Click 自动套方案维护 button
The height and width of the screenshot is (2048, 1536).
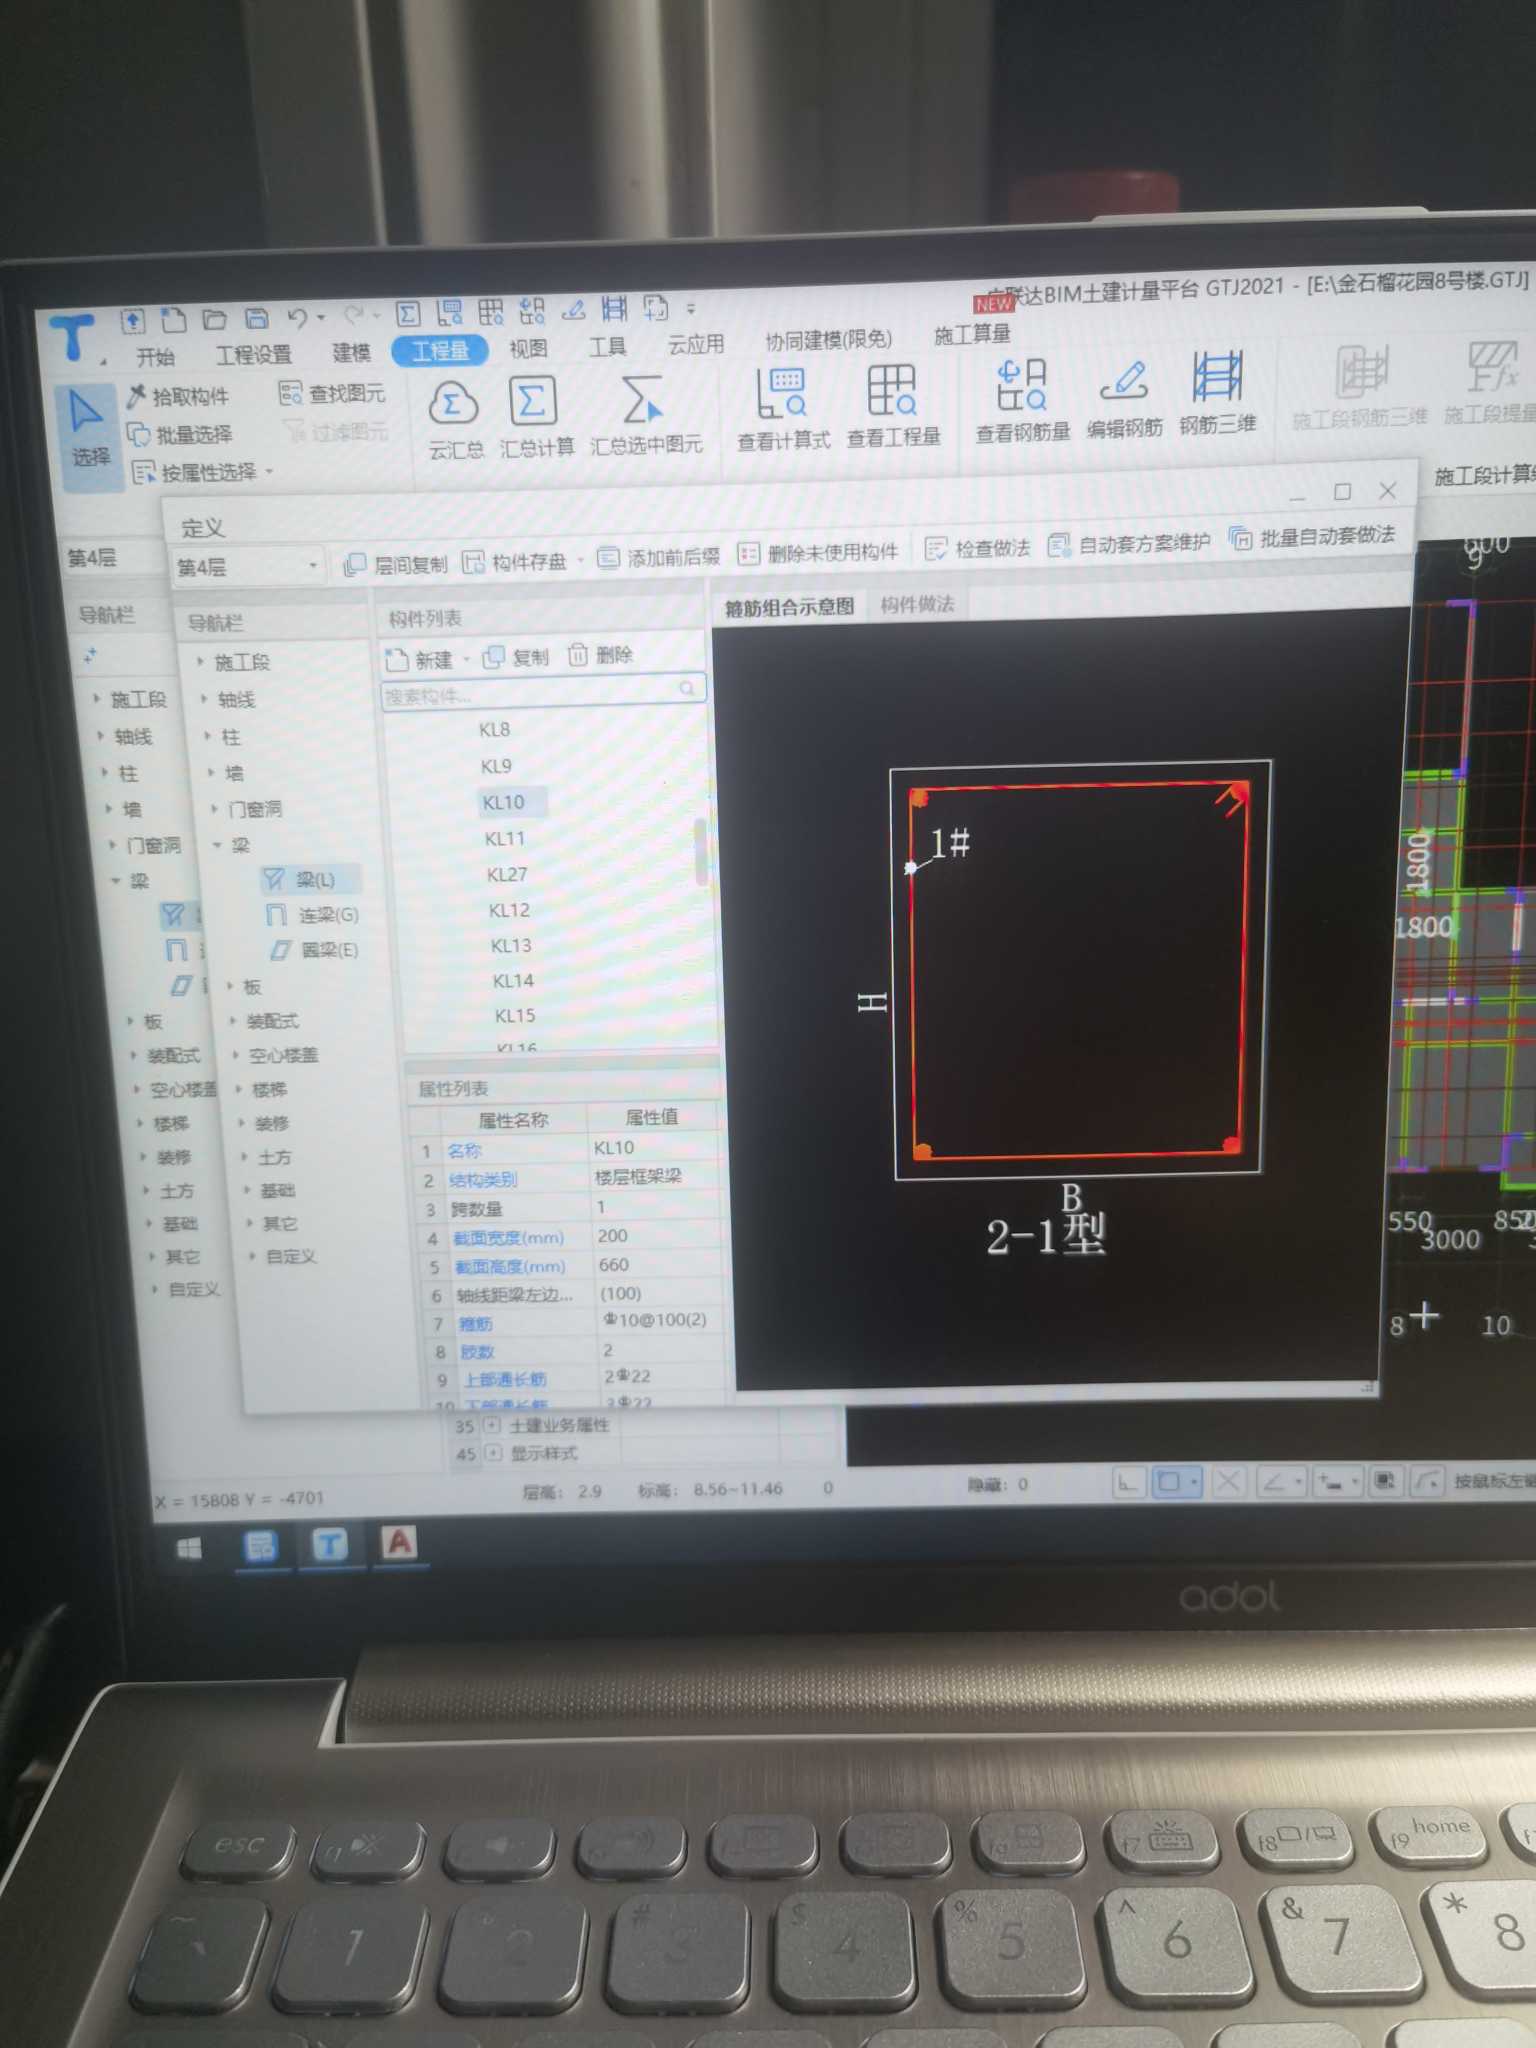point(1130,543)
